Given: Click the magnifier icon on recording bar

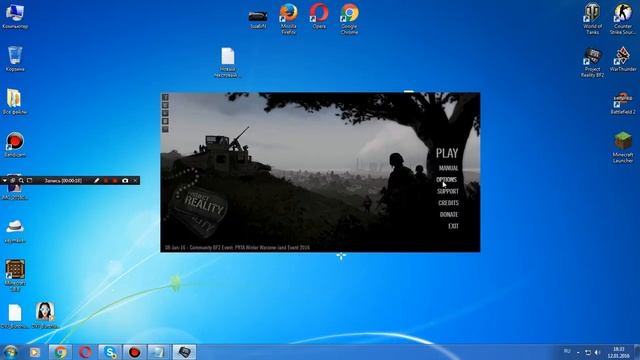Looking at the screenshot, I should tap(21, 180).
